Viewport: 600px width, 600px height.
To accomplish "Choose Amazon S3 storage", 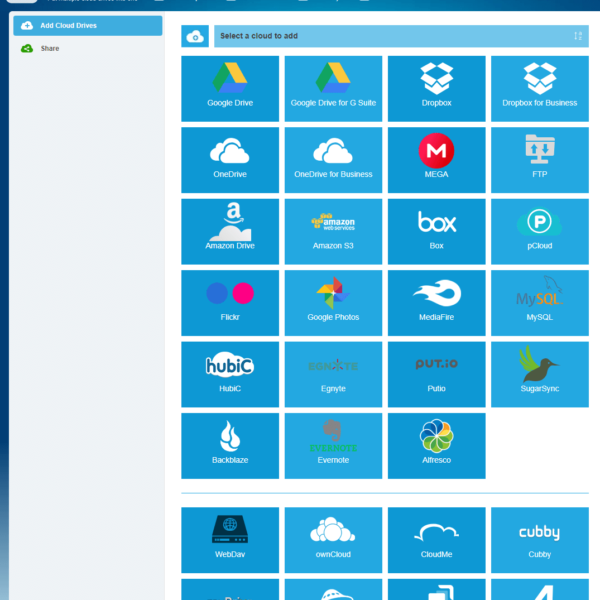I will click(x=333, y=232).
